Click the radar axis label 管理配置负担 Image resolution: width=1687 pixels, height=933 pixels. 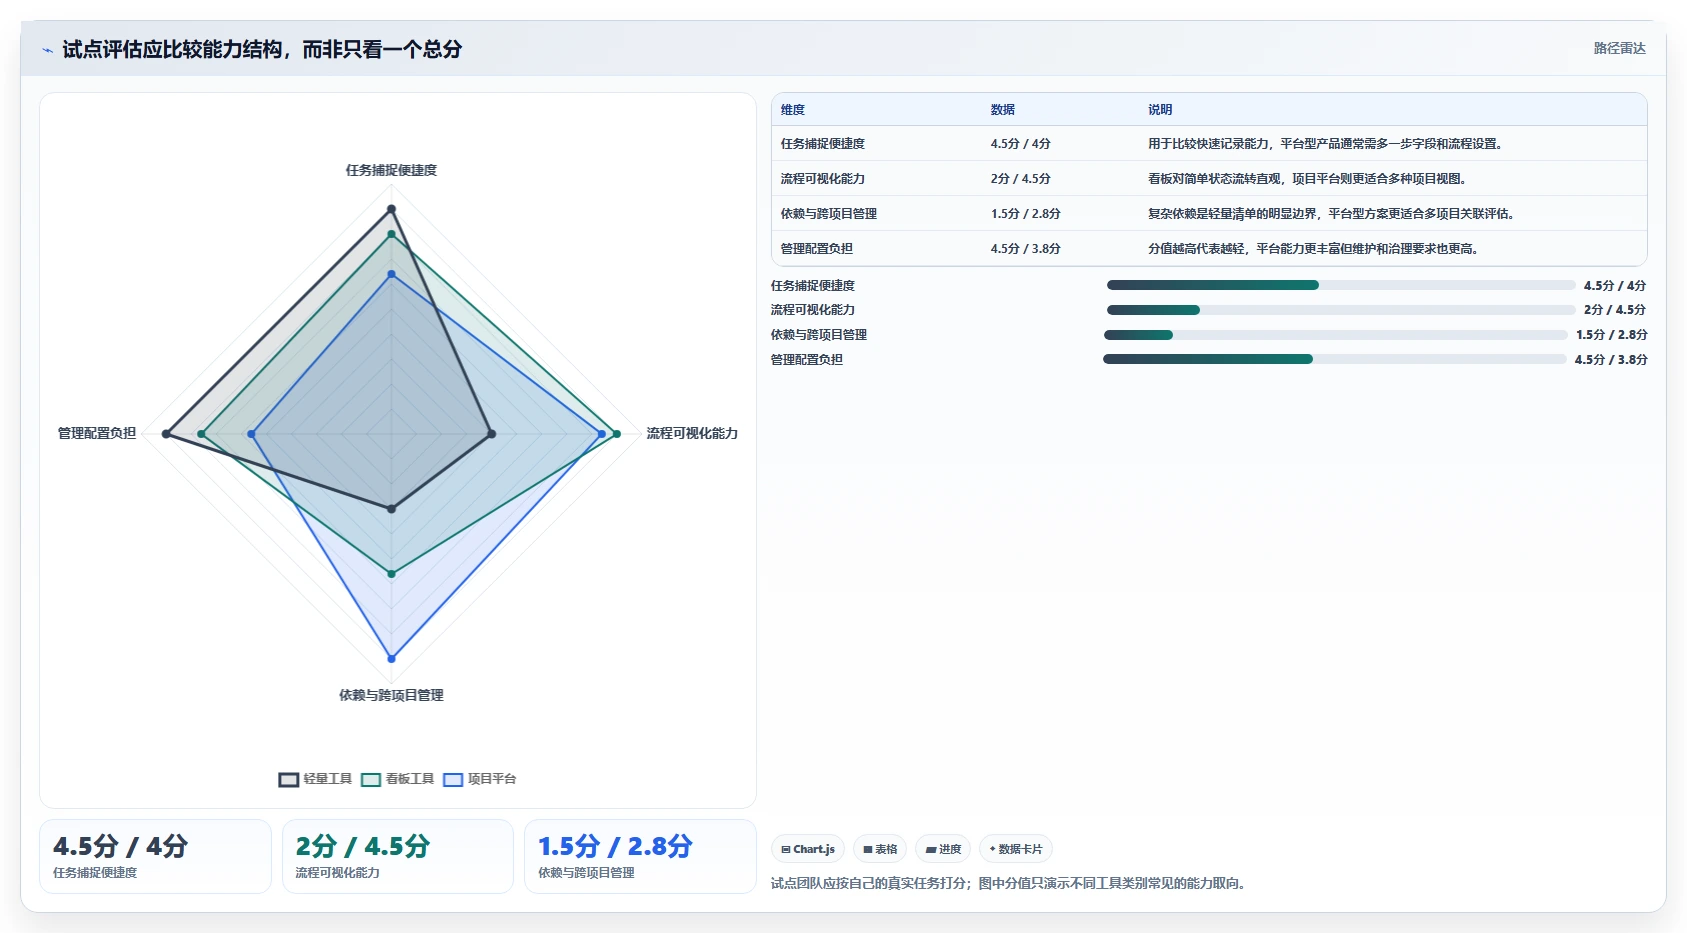click(x=97, y=433)
